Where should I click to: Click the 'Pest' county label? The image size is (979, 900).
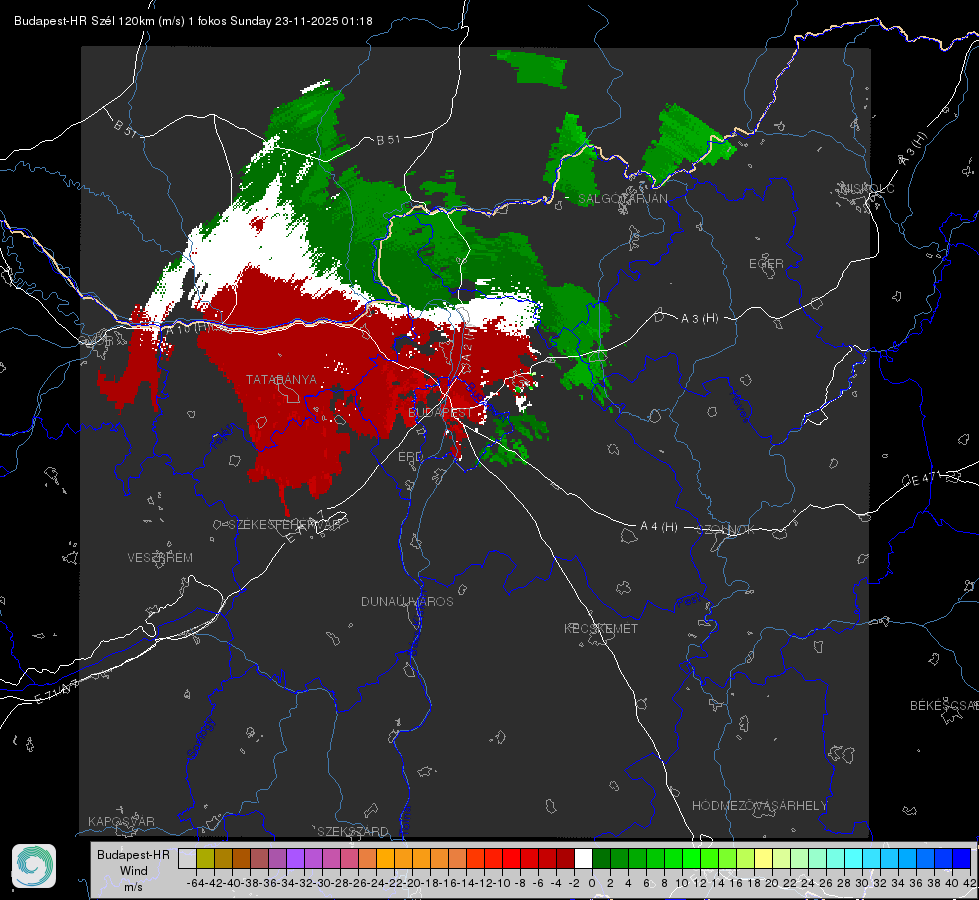click(x=690, y=602)
